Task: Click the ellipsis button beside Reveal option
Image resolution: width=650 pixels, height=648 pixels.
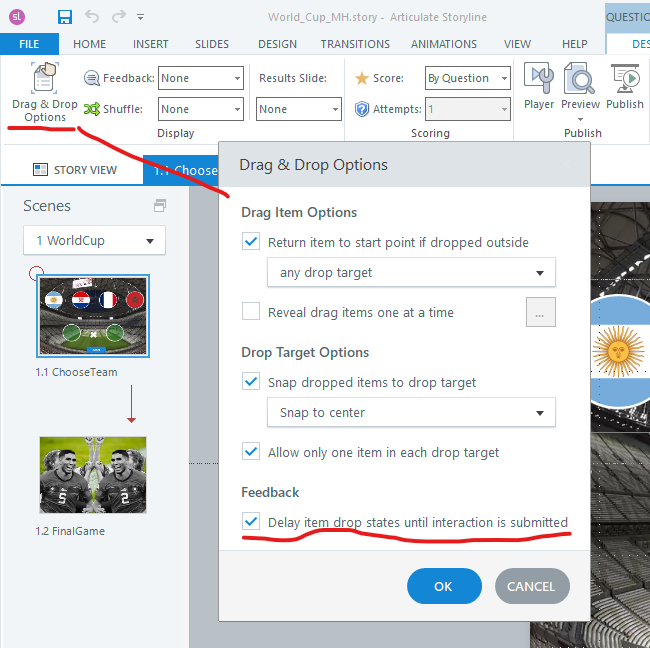Action: (540, 313)
